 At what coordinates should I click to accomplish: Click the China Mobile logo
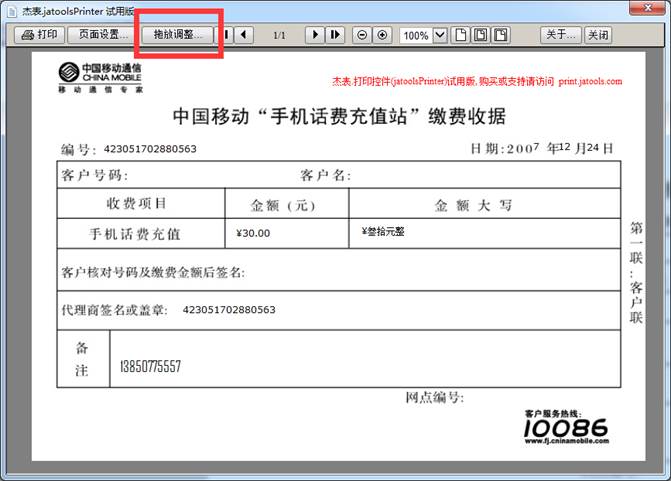click(101, 77)
